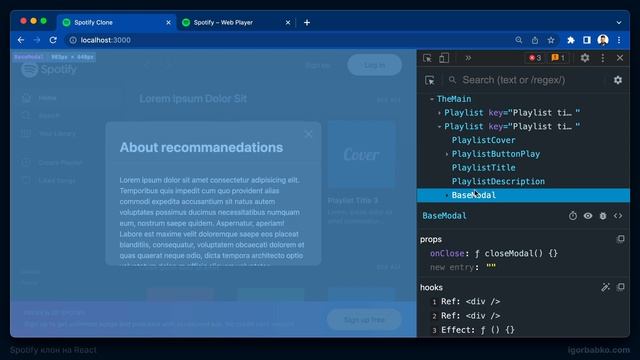Click the BaseModal component name header
The height and width of the screenshot is (360, 640).
[x=444, y=216]
